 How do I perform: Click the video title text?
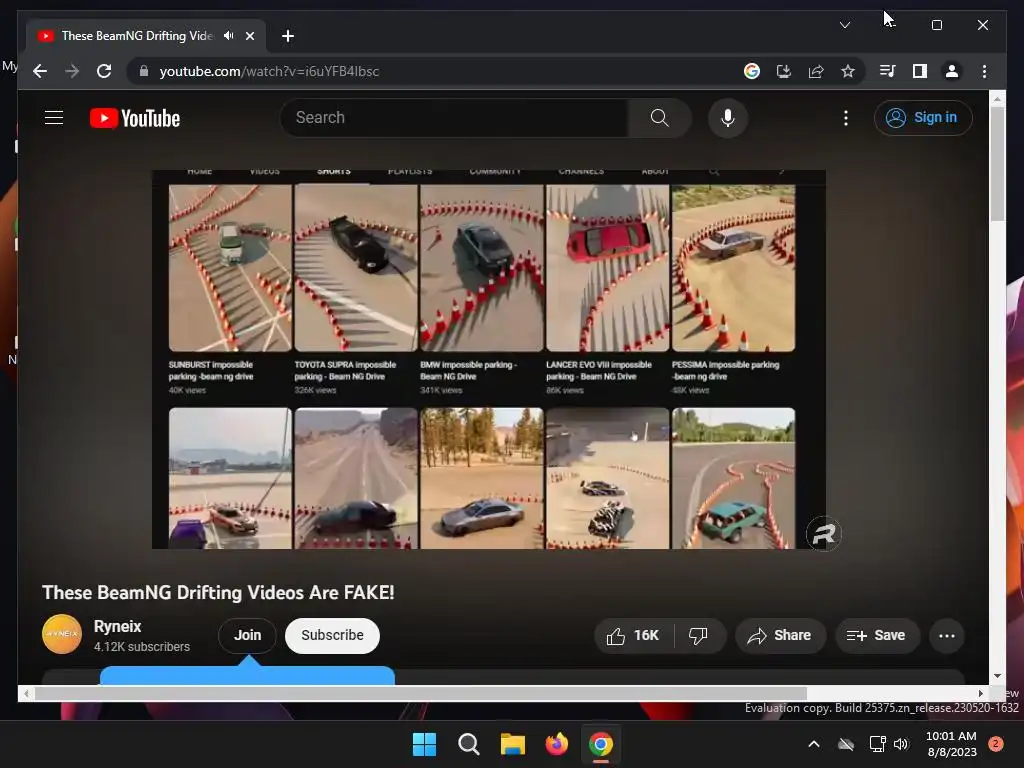tap(218, 592)
